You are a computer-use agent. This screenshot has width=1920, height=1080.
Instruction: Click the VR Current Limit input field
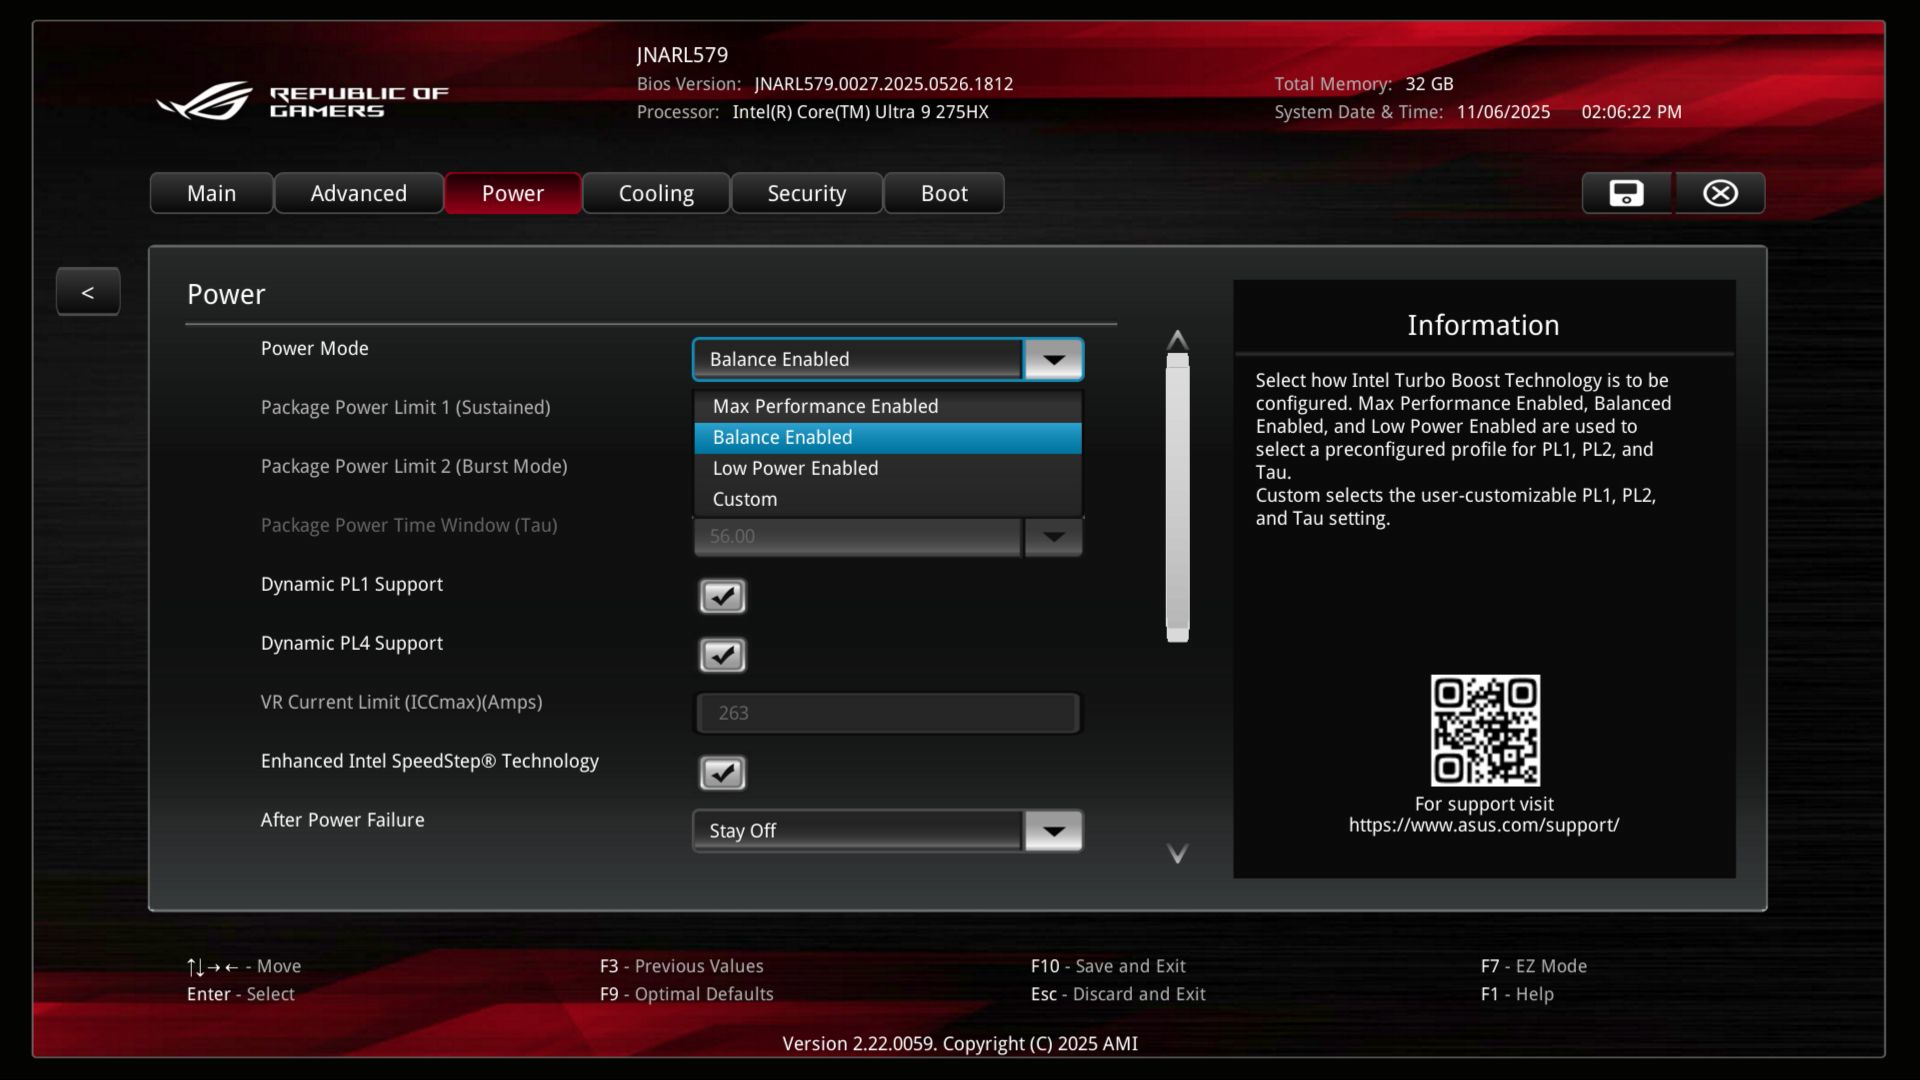[887, 713]
